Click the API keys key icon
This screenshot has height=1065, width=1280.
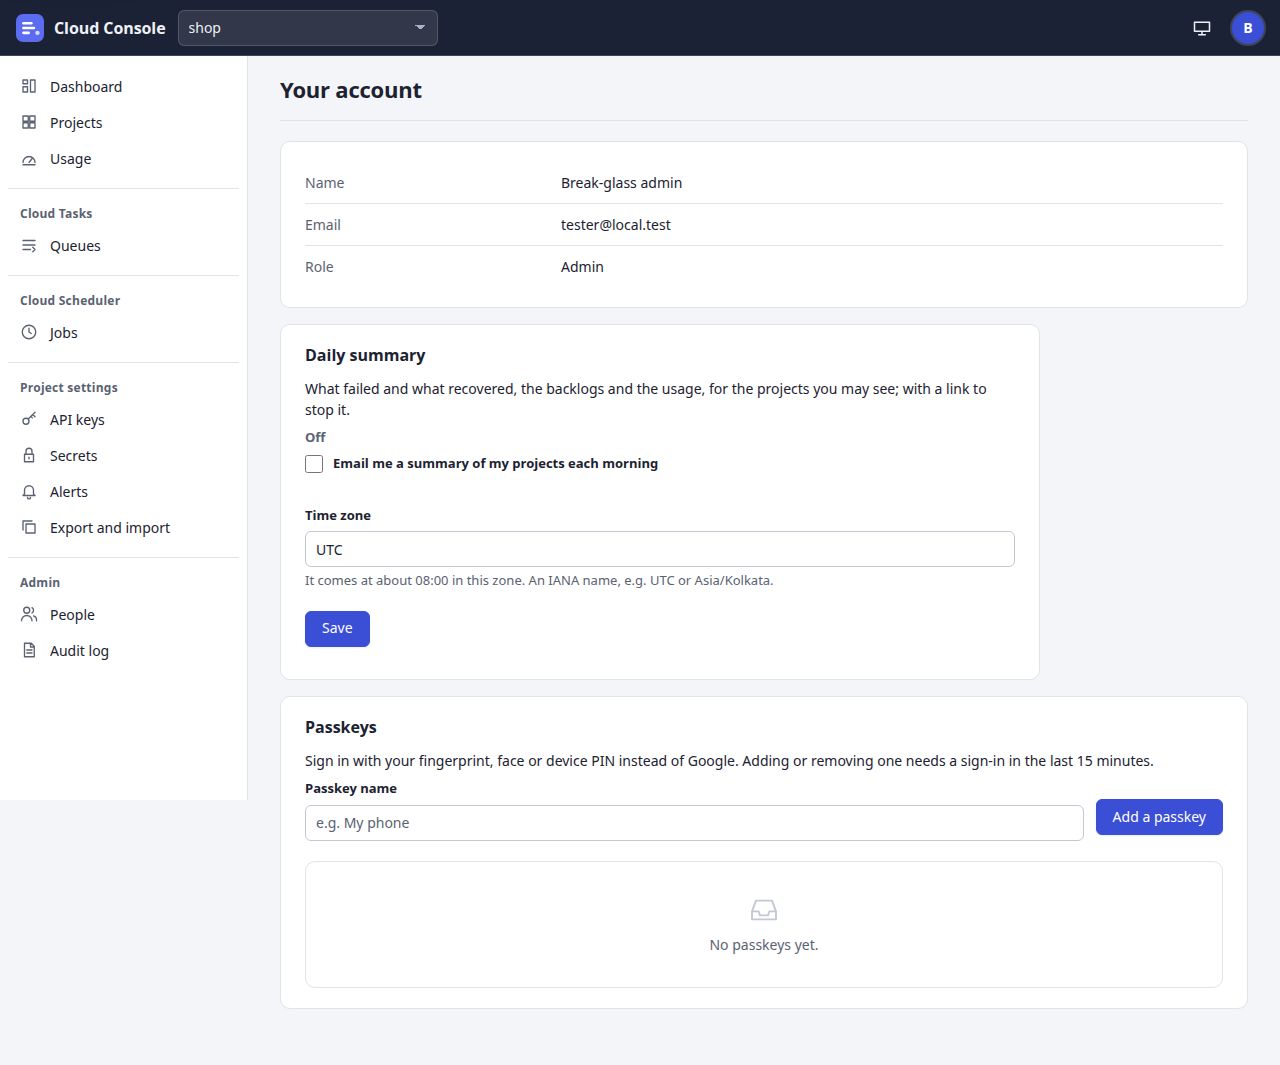click(29, 420)
